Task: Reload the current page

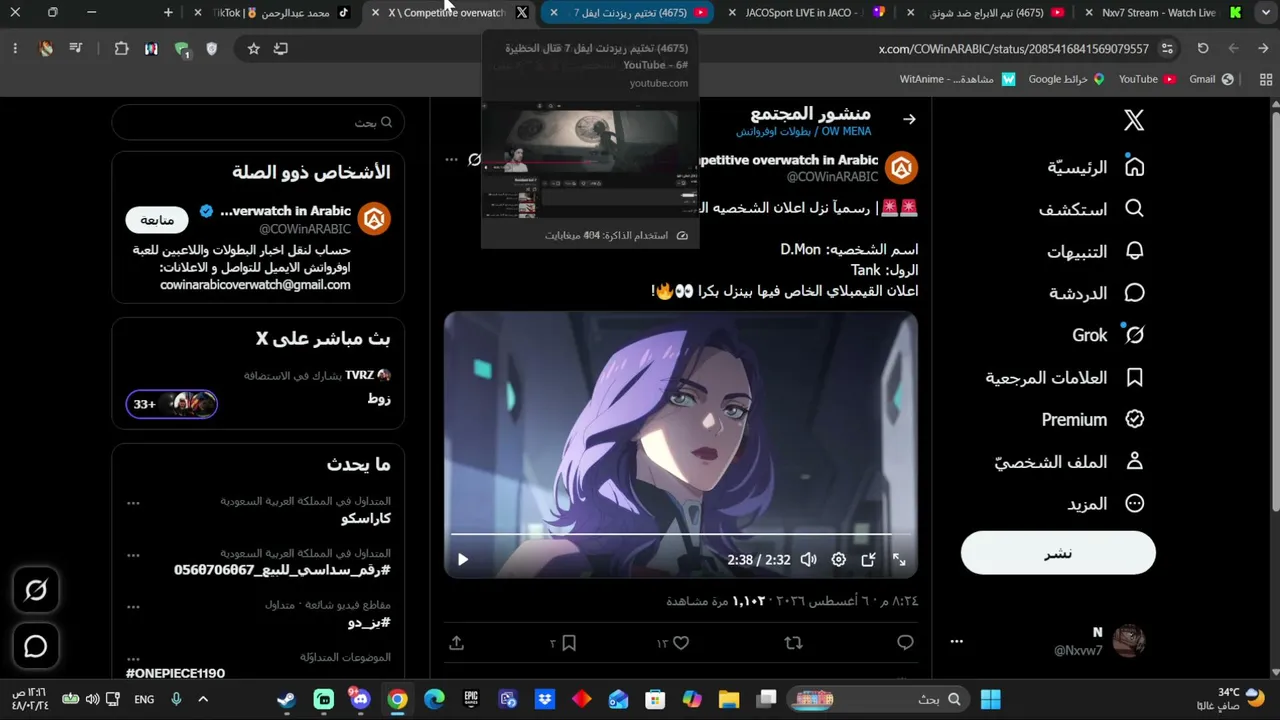Action: click(x=1203, y=48)
